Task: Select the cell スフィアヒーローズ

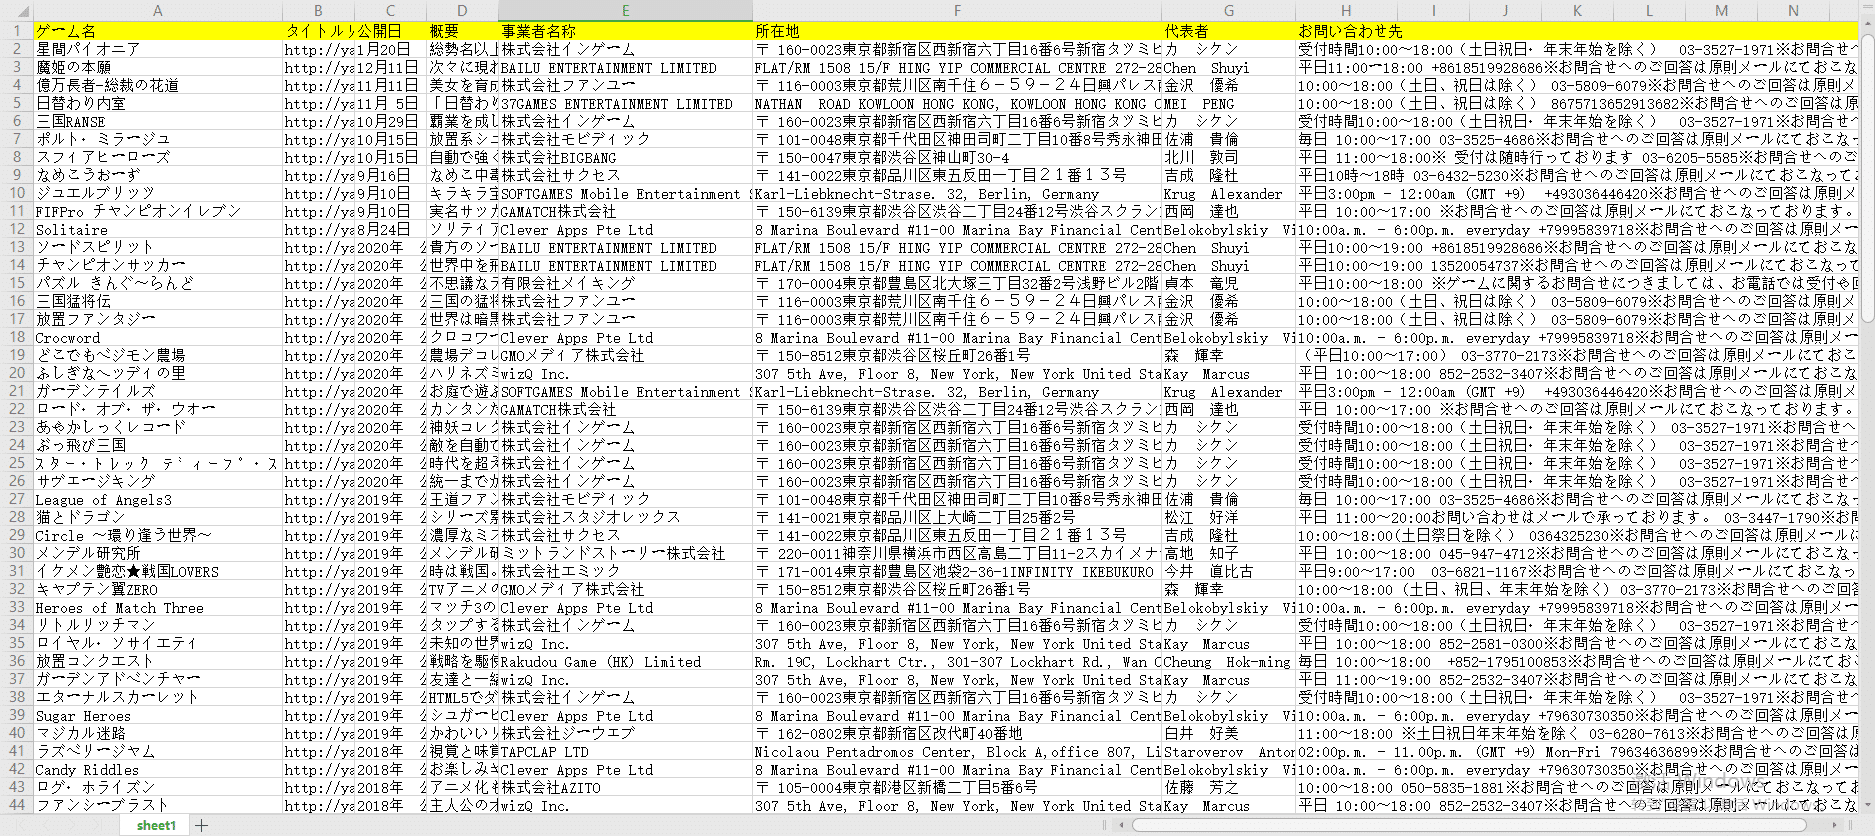Action: click(158, 157)
